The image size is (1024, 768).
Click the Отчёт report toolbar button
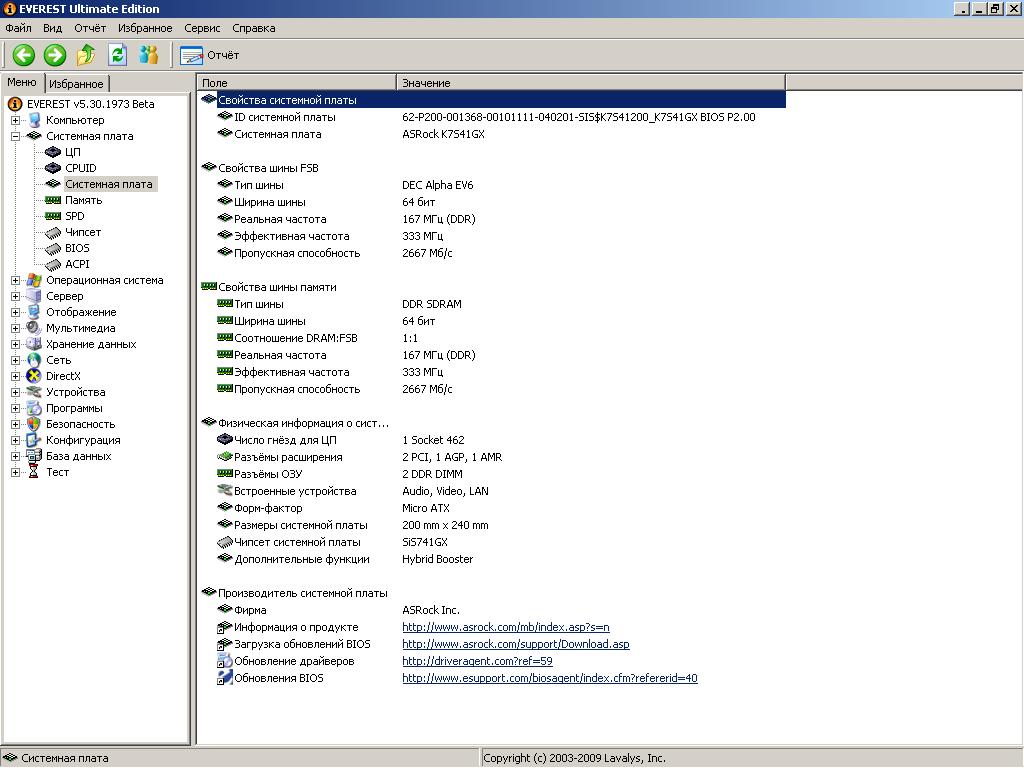(x=210, y=55)
